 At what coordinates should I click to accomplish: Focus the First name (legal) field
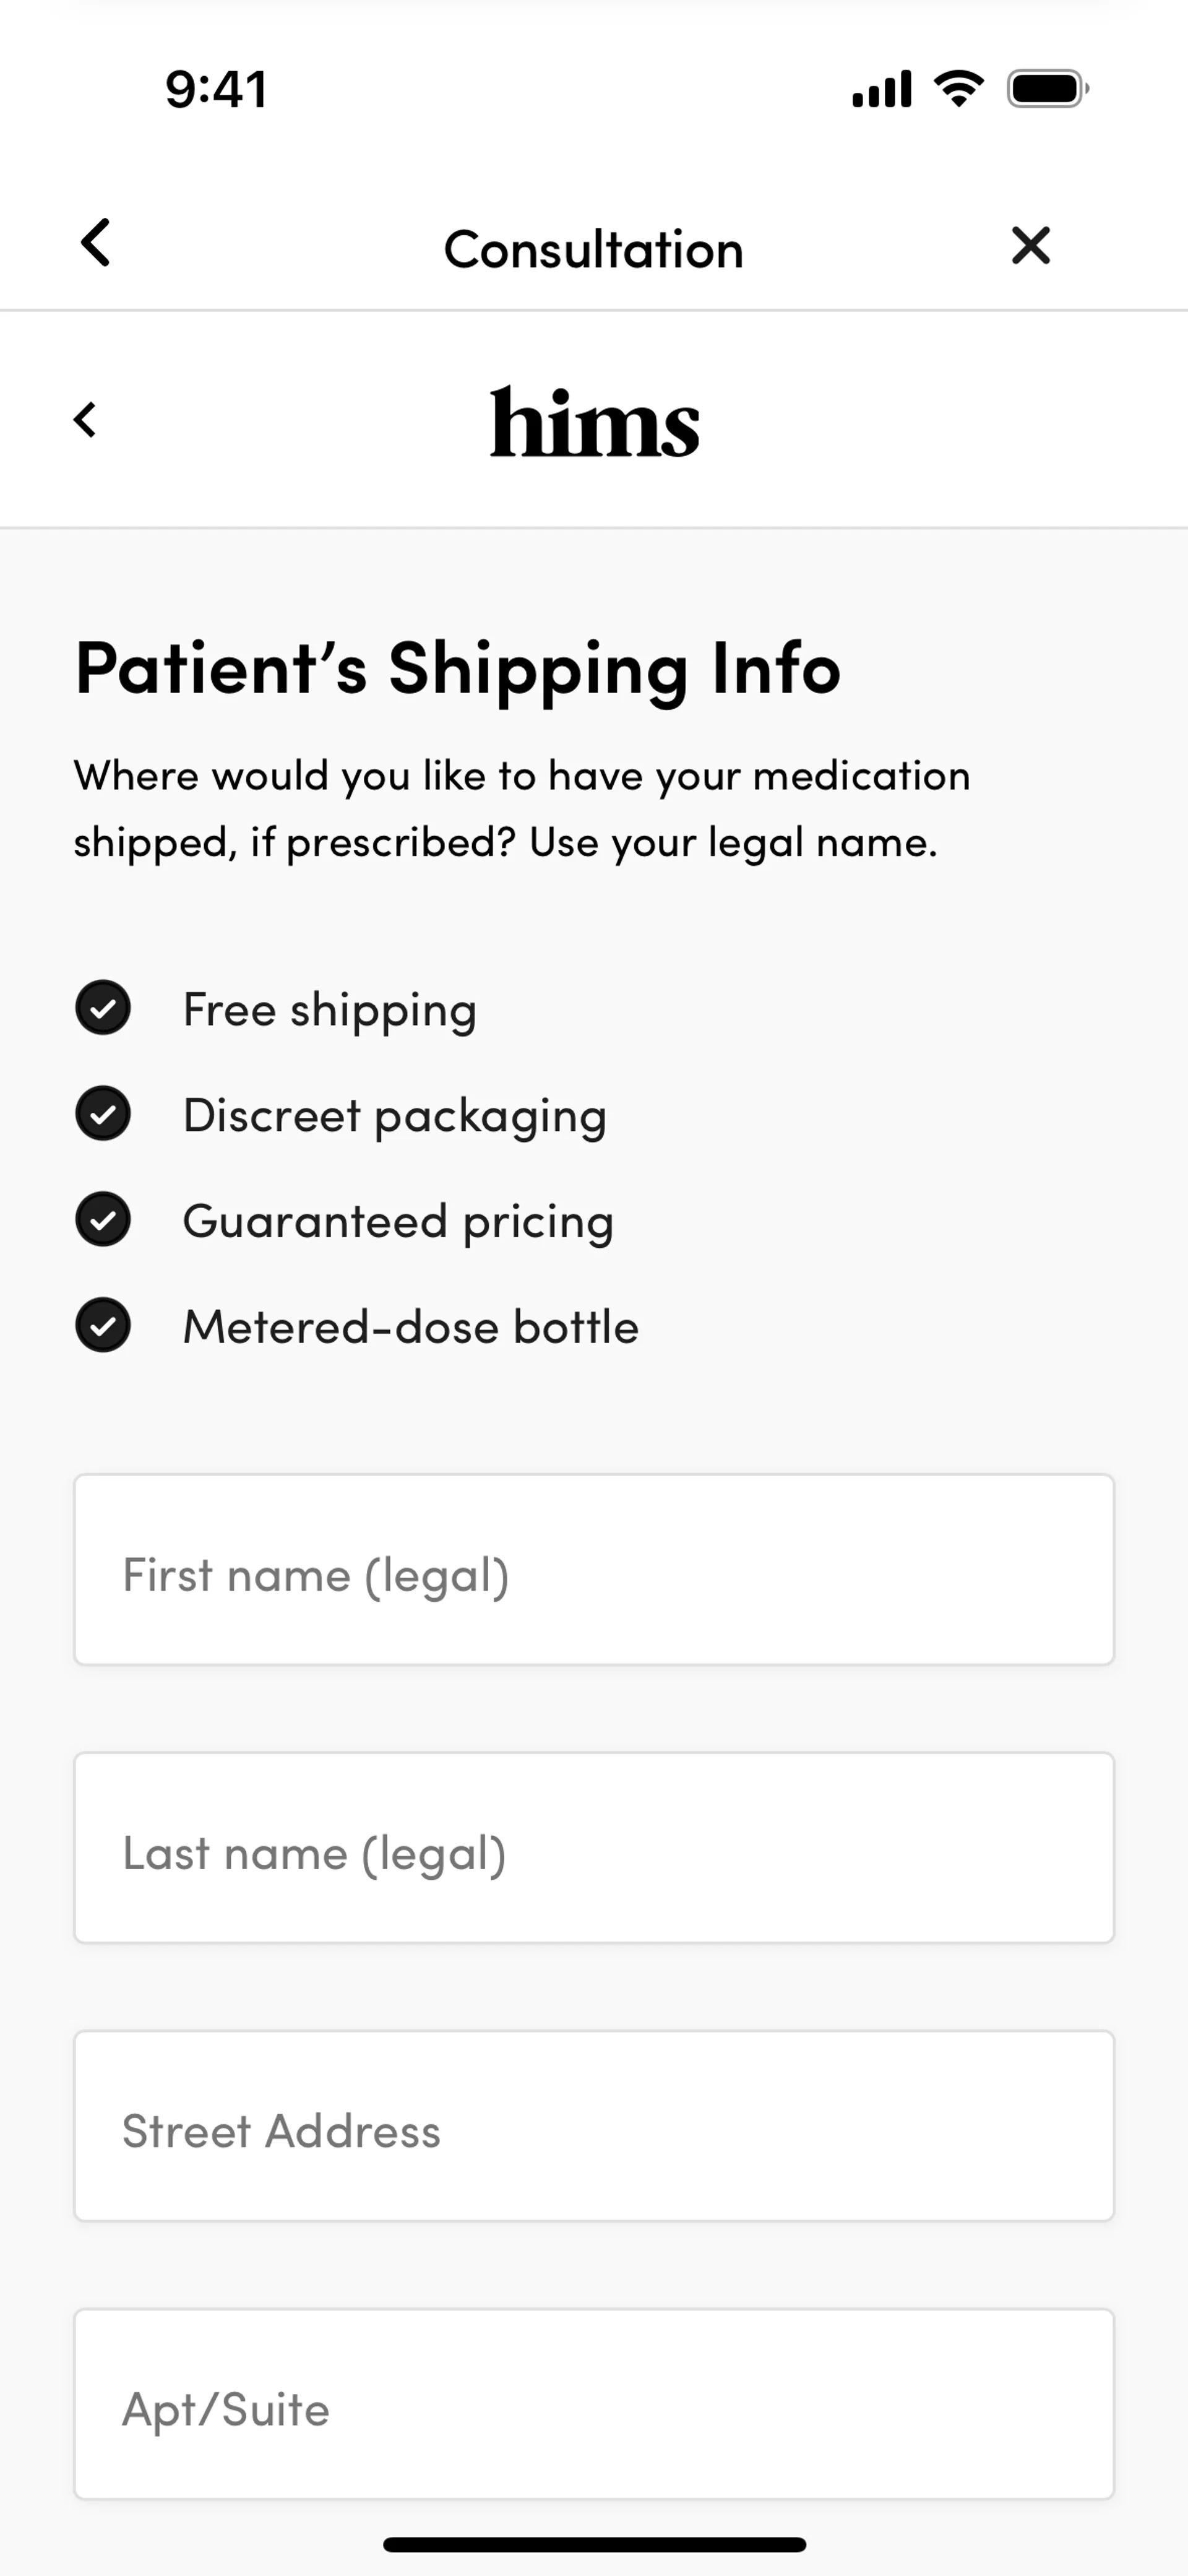[x=594, y=1570]
